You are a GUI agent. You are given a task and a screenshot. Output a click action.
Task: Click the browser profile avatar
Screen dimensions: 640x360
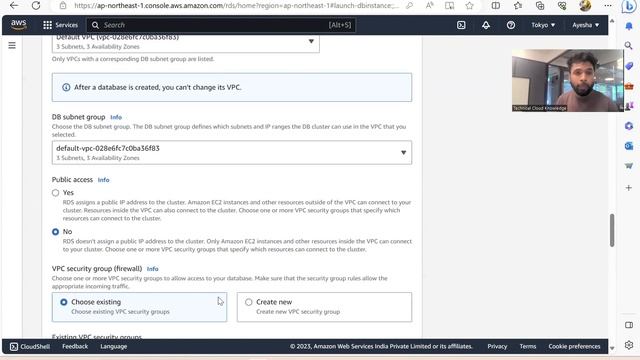[x=585, y=5]
